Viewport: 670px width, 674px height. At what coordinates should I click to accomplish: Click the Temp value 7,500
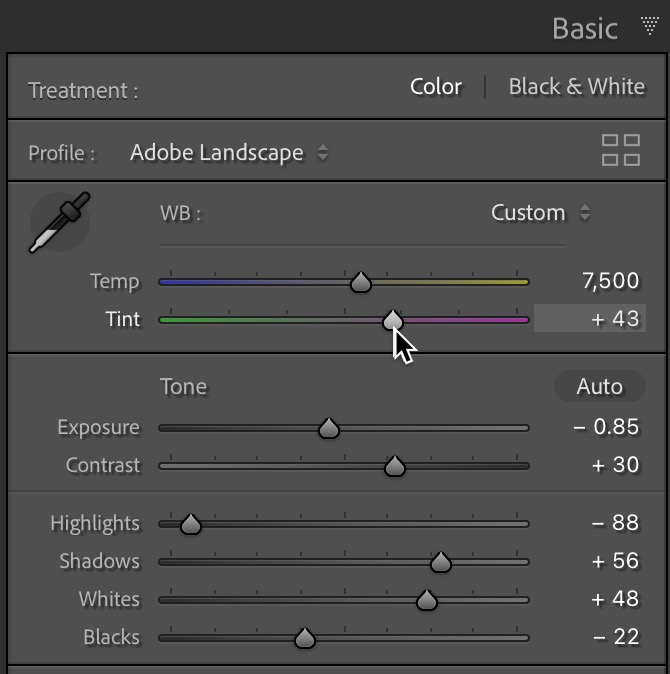click(x=610, y=281)
